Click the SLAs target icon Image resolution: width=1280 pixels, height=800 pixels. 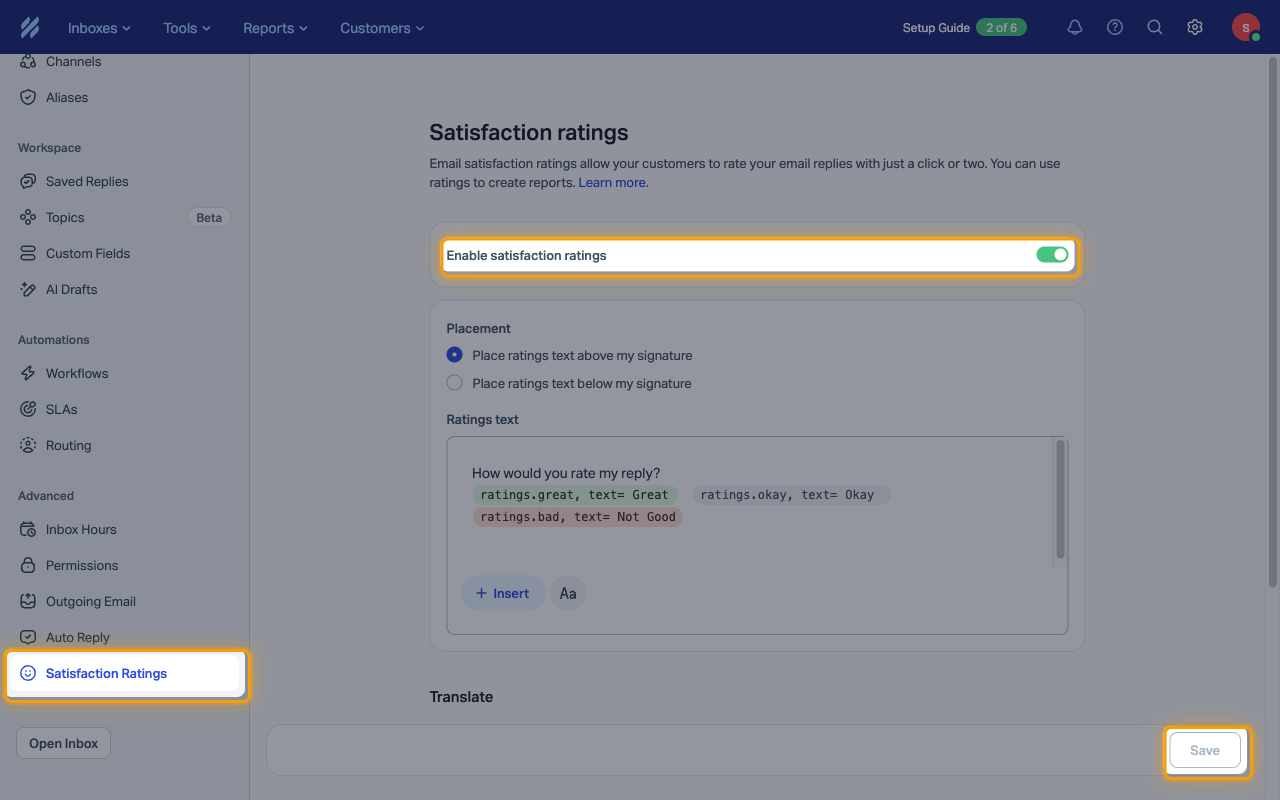click(28, 409)
